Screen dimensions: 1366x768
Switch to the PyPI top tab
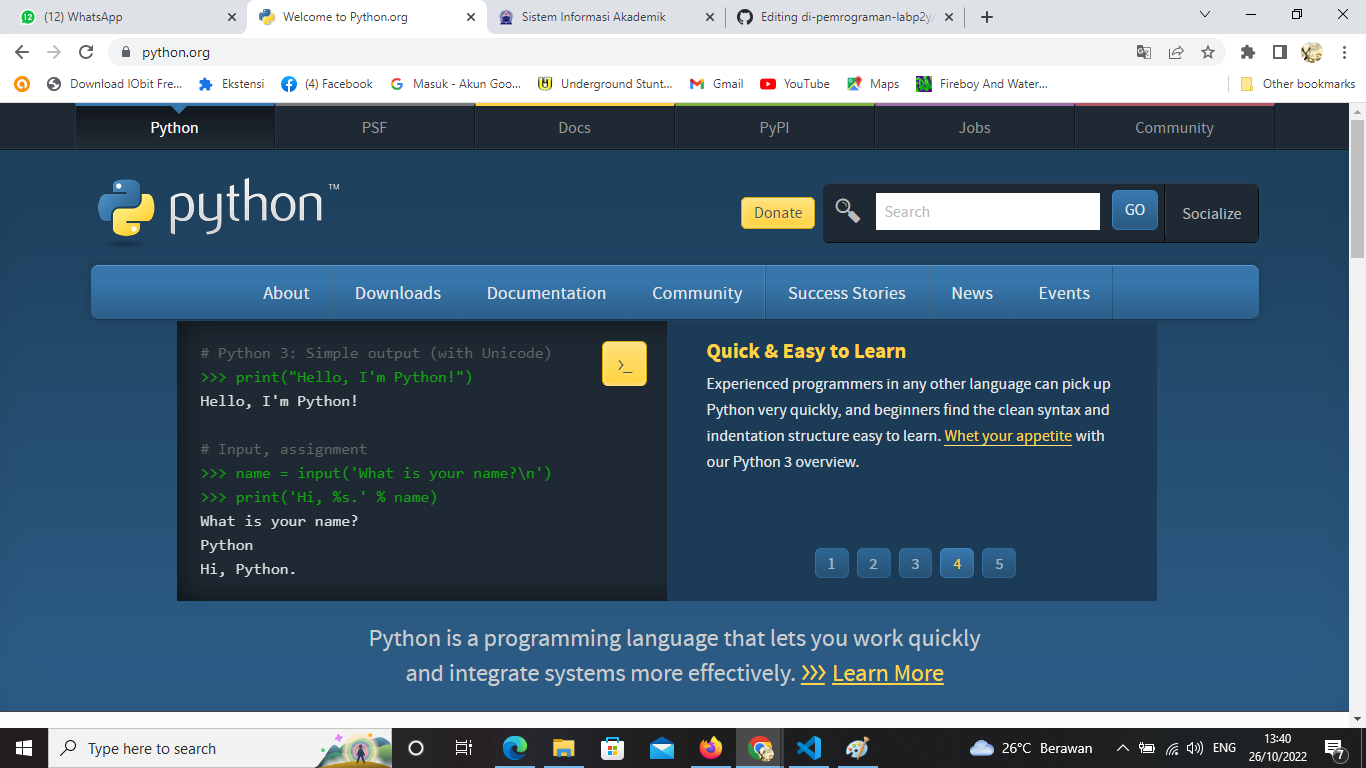click(x=775, y=127)
